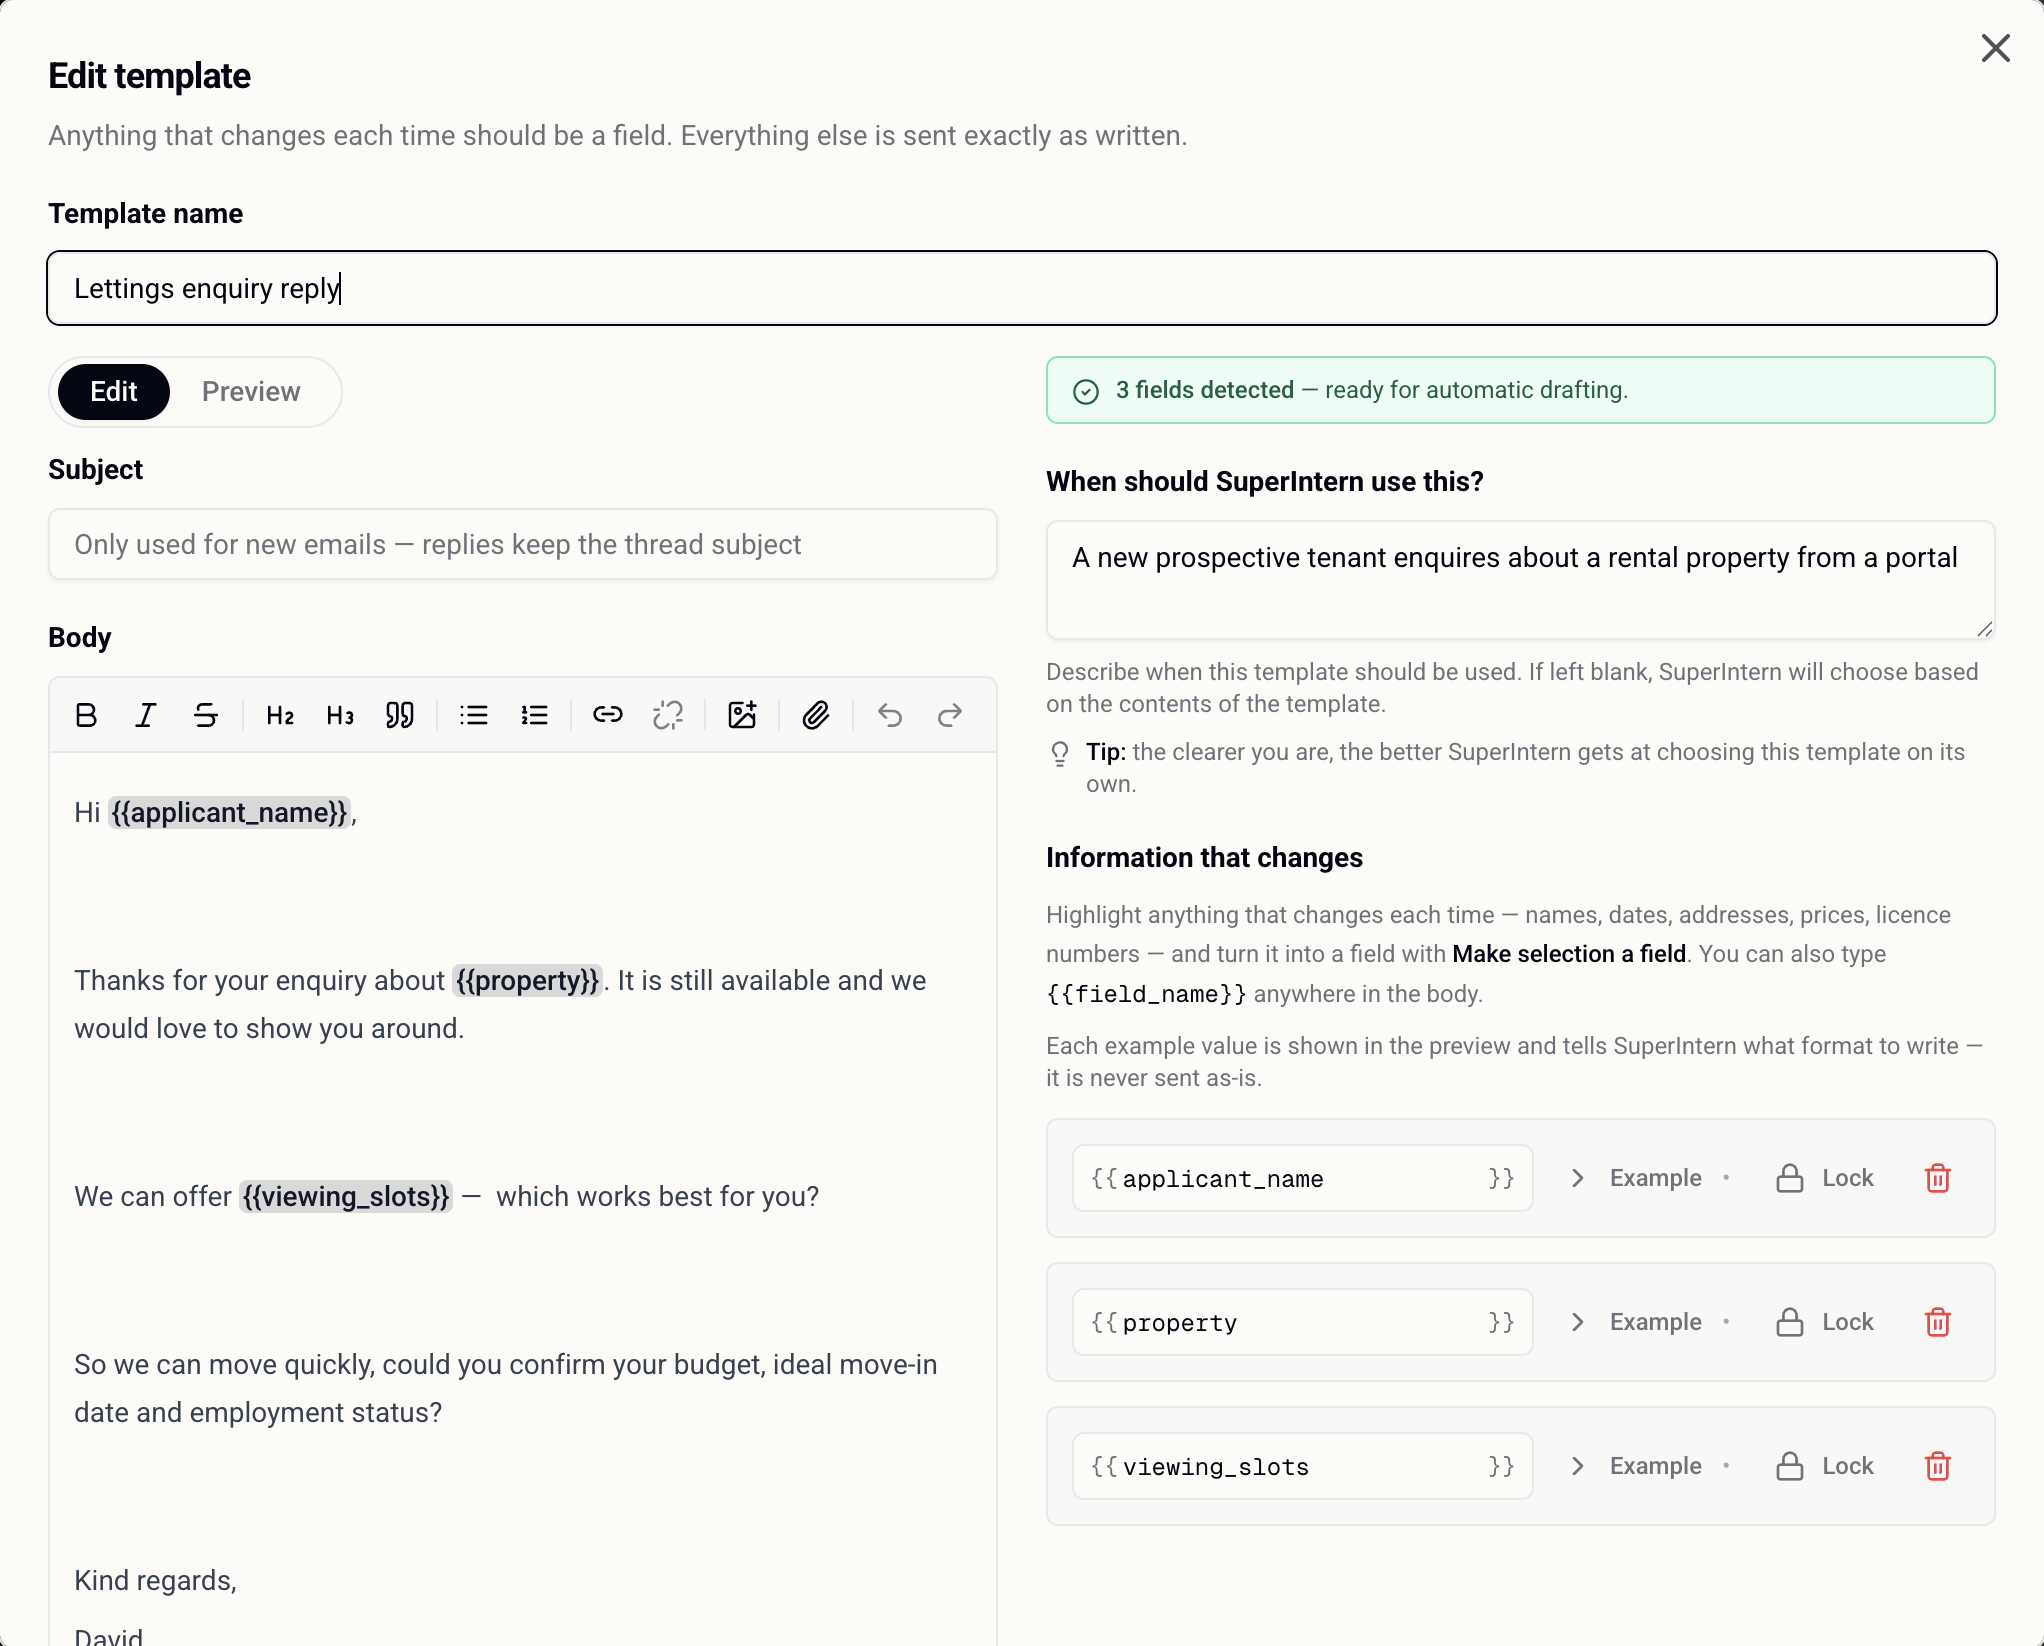The width and height of the screenshot is (2044, 1646).
Task: Expand Example for property field
Action: pyautogui.click(x=1649, y=1322)
